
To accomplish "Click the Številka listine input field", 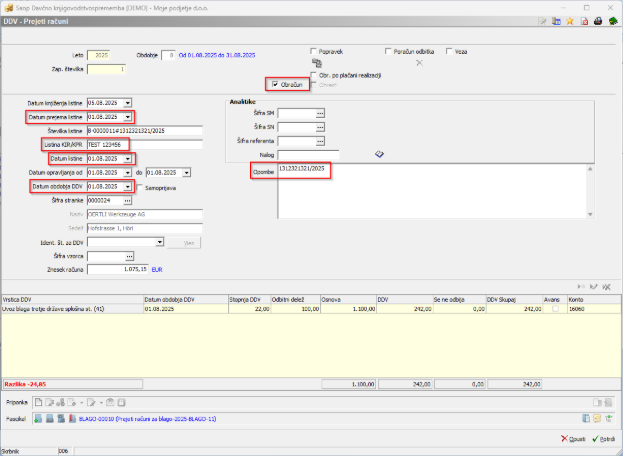I will 145,131.
